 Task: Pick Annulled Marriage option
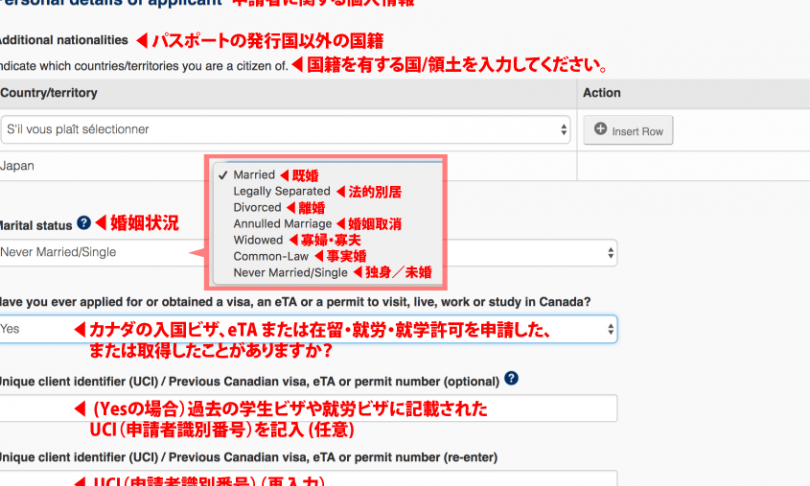pyautogui.click(x=284, y=224)
